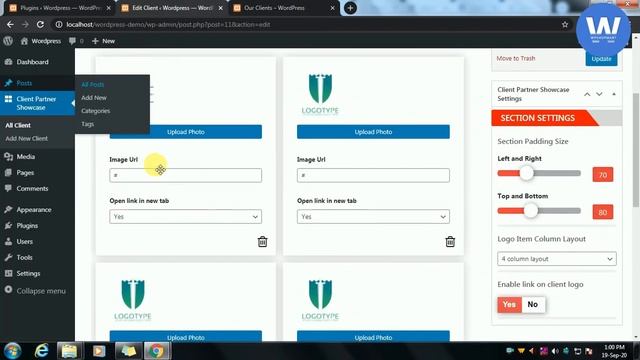Focus Image Url field in first card

pos(186,175)
